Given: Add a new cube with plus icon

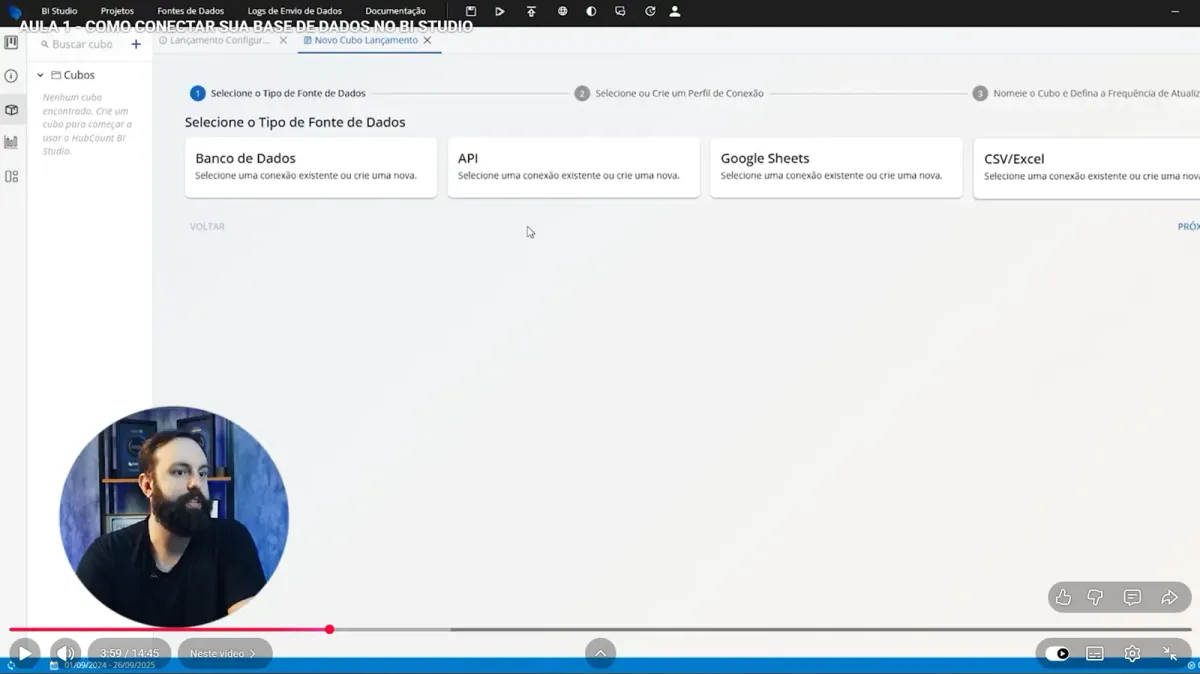Looking at the screenshot, I should (136, 44).
